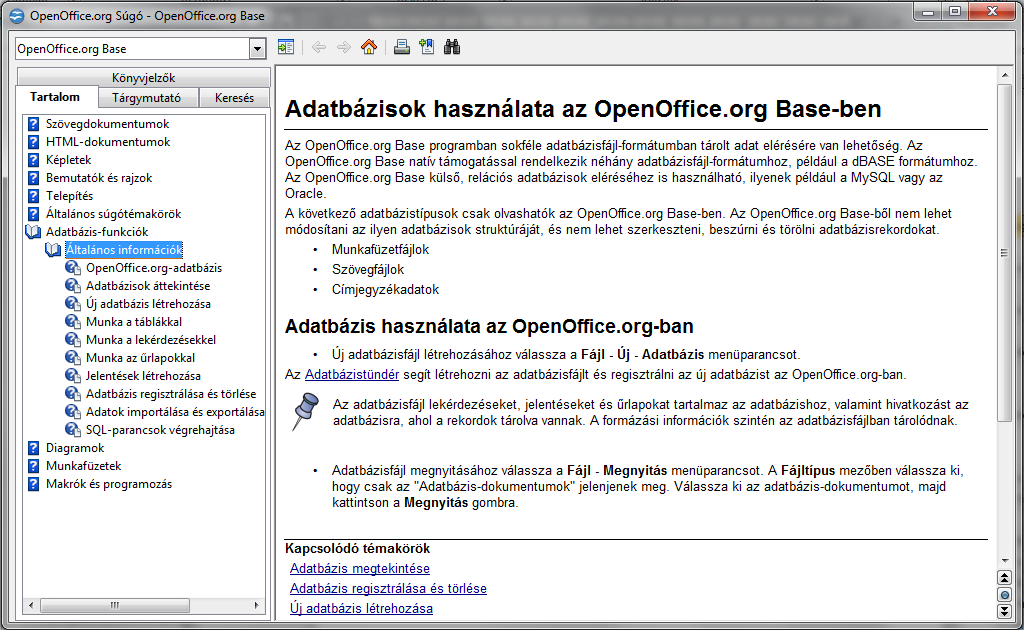Go forward to next help page

click(x=344, y=47)
